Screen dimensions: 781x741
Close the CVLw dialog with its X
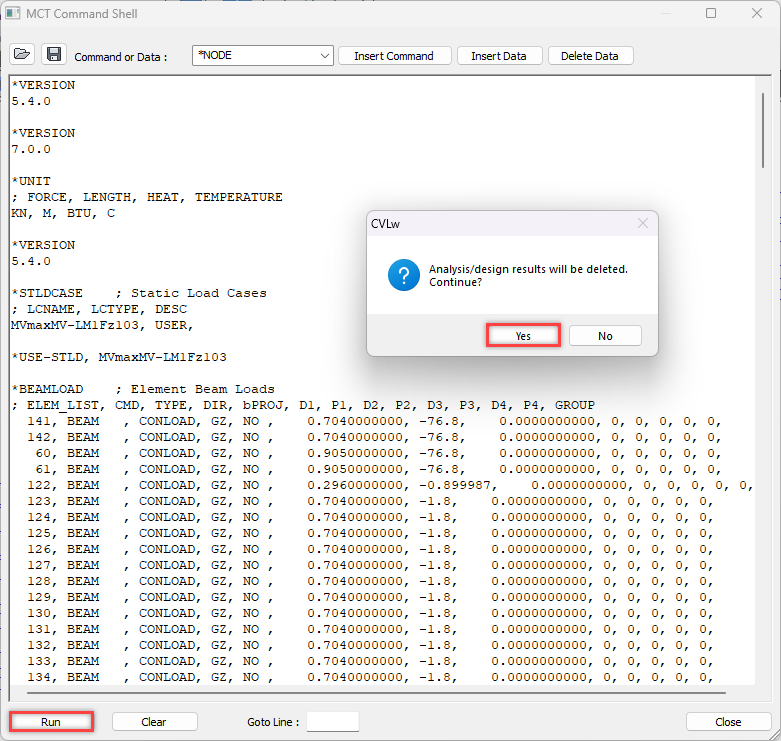(x=643, y=224)
